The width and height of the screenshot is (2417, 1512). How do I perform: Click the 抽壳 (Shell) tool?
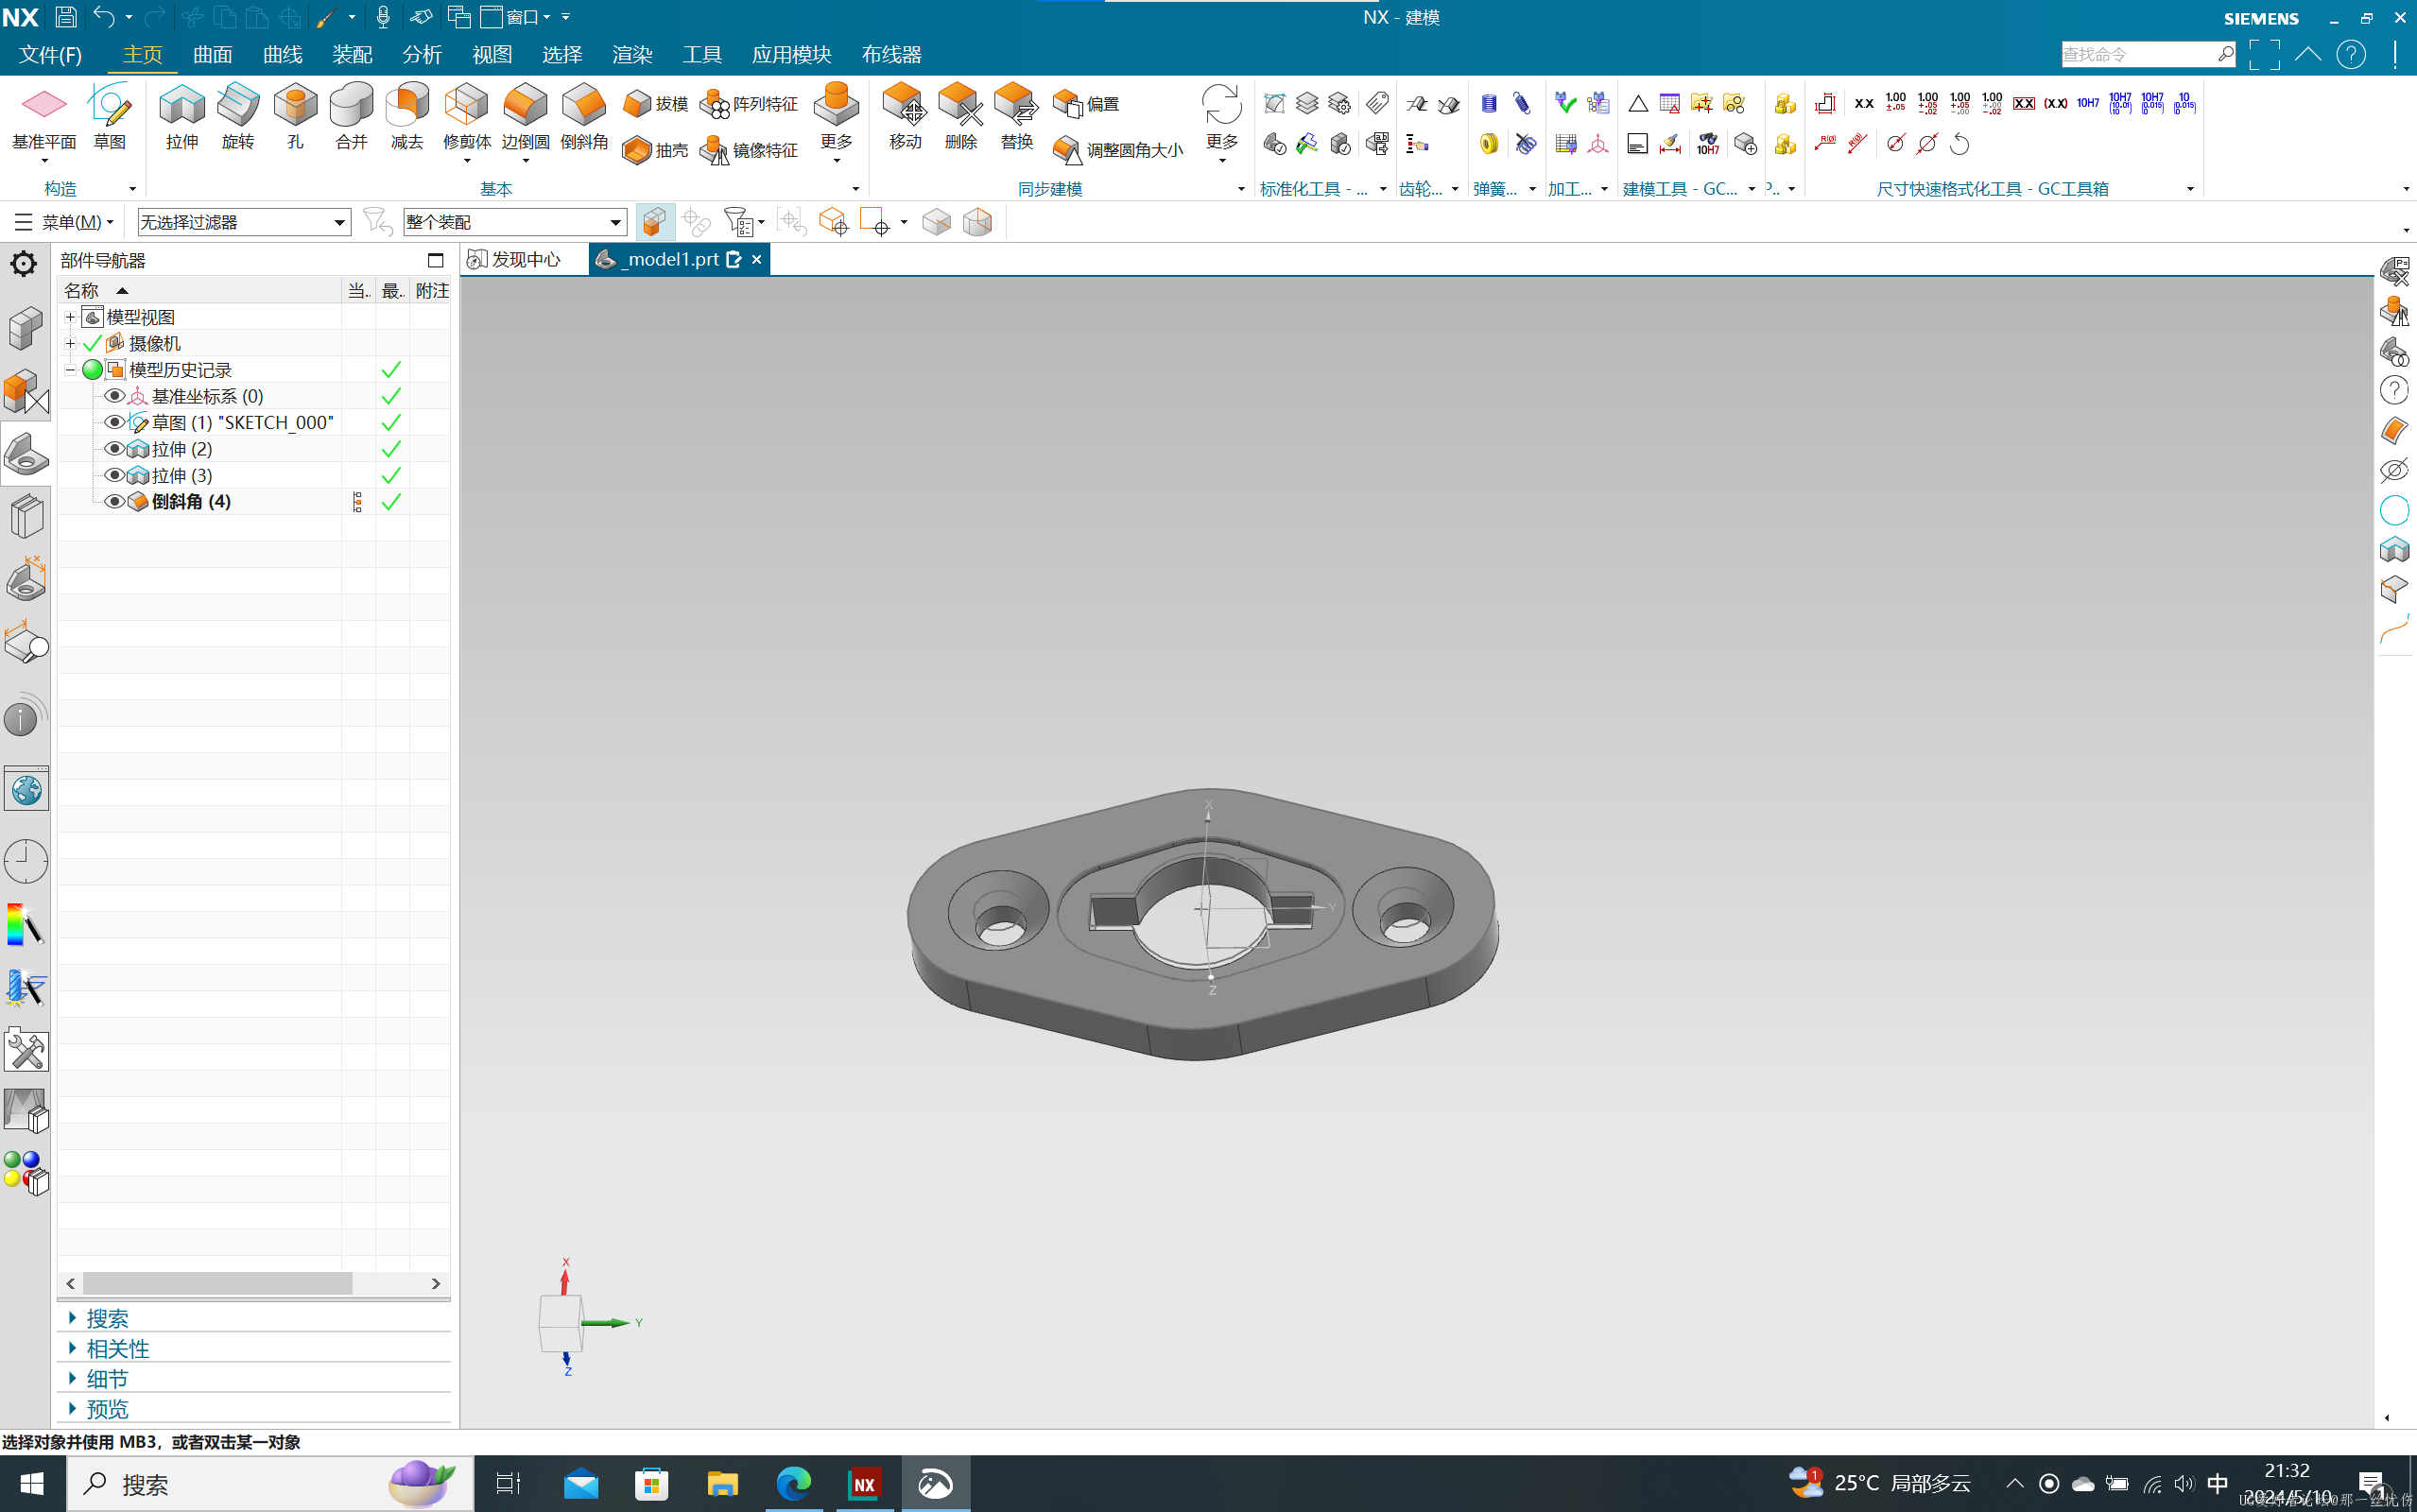pos(654,150)
